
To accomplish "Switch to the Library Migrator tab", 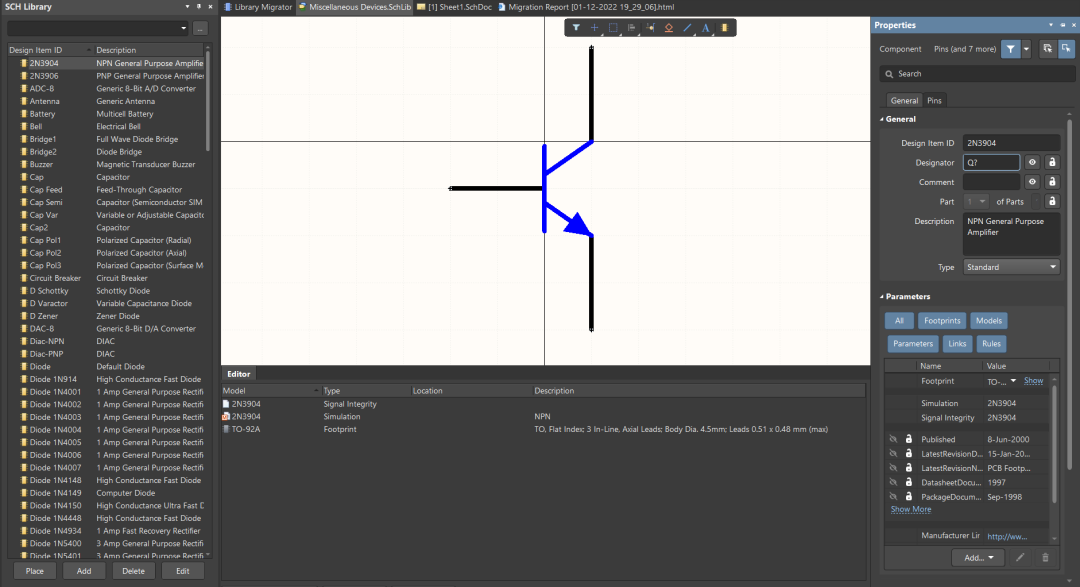I will click(258, 7).
